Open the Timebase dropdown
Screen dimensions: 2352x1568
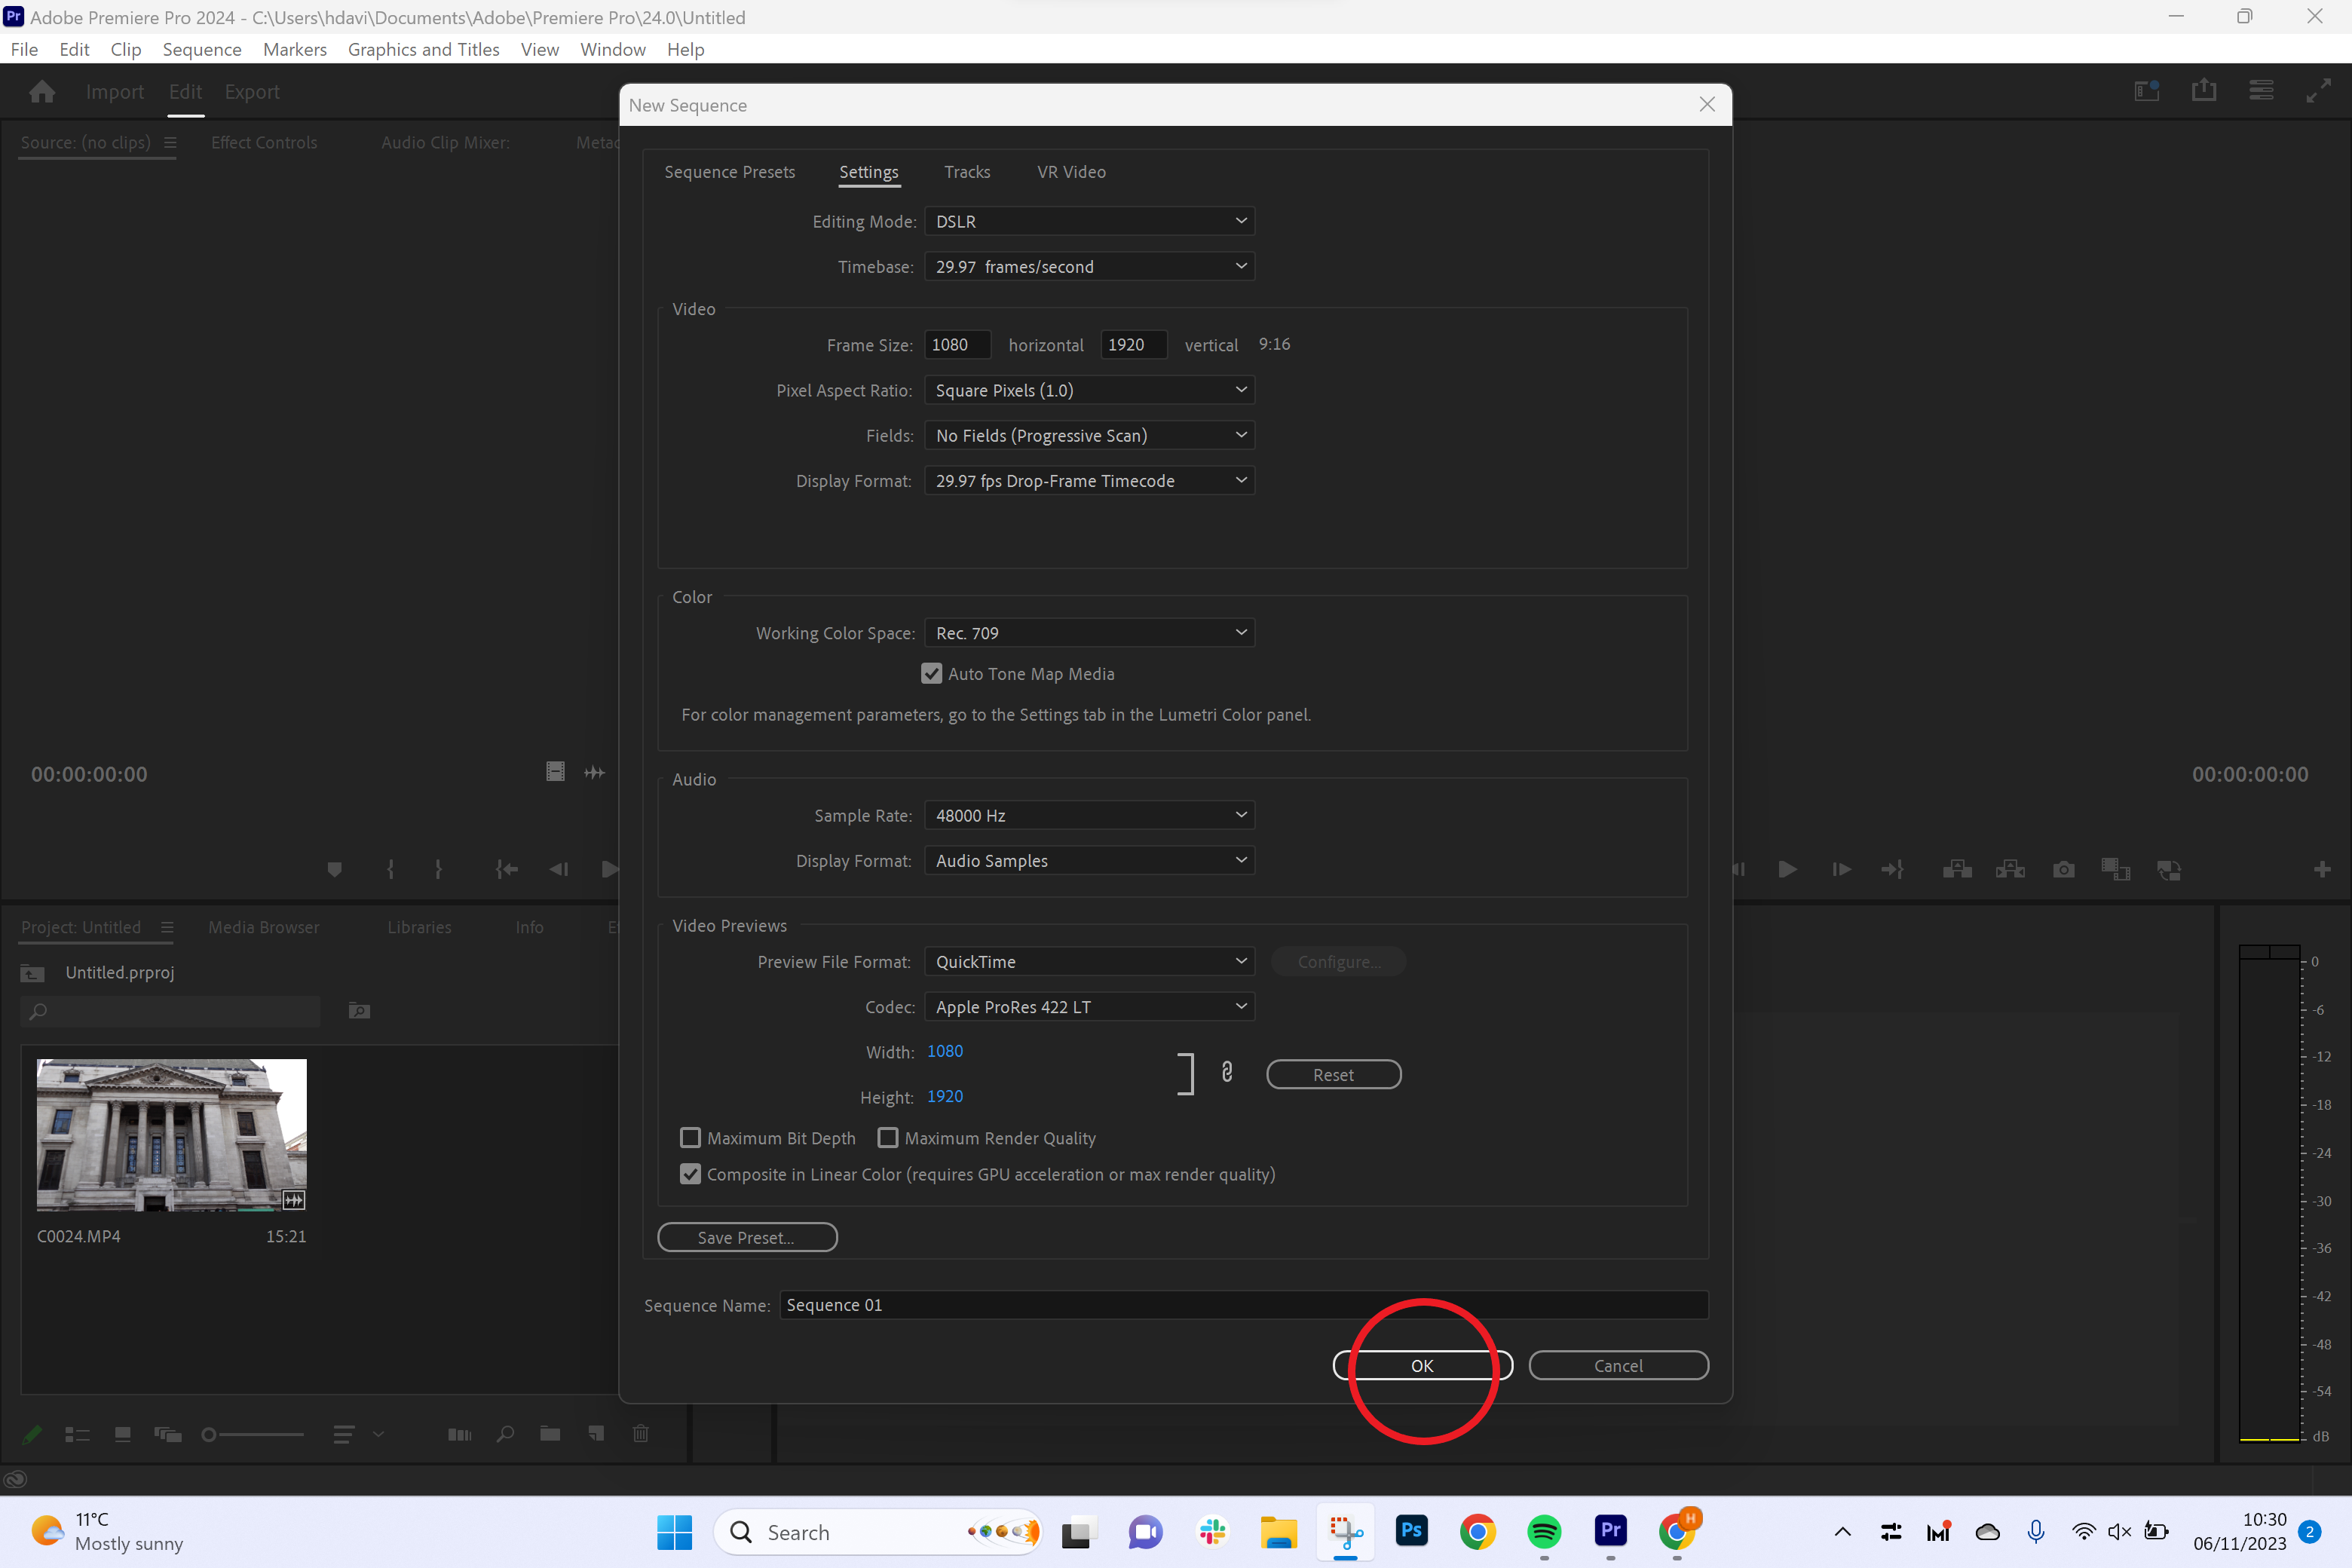click(x=1089, y=266)
